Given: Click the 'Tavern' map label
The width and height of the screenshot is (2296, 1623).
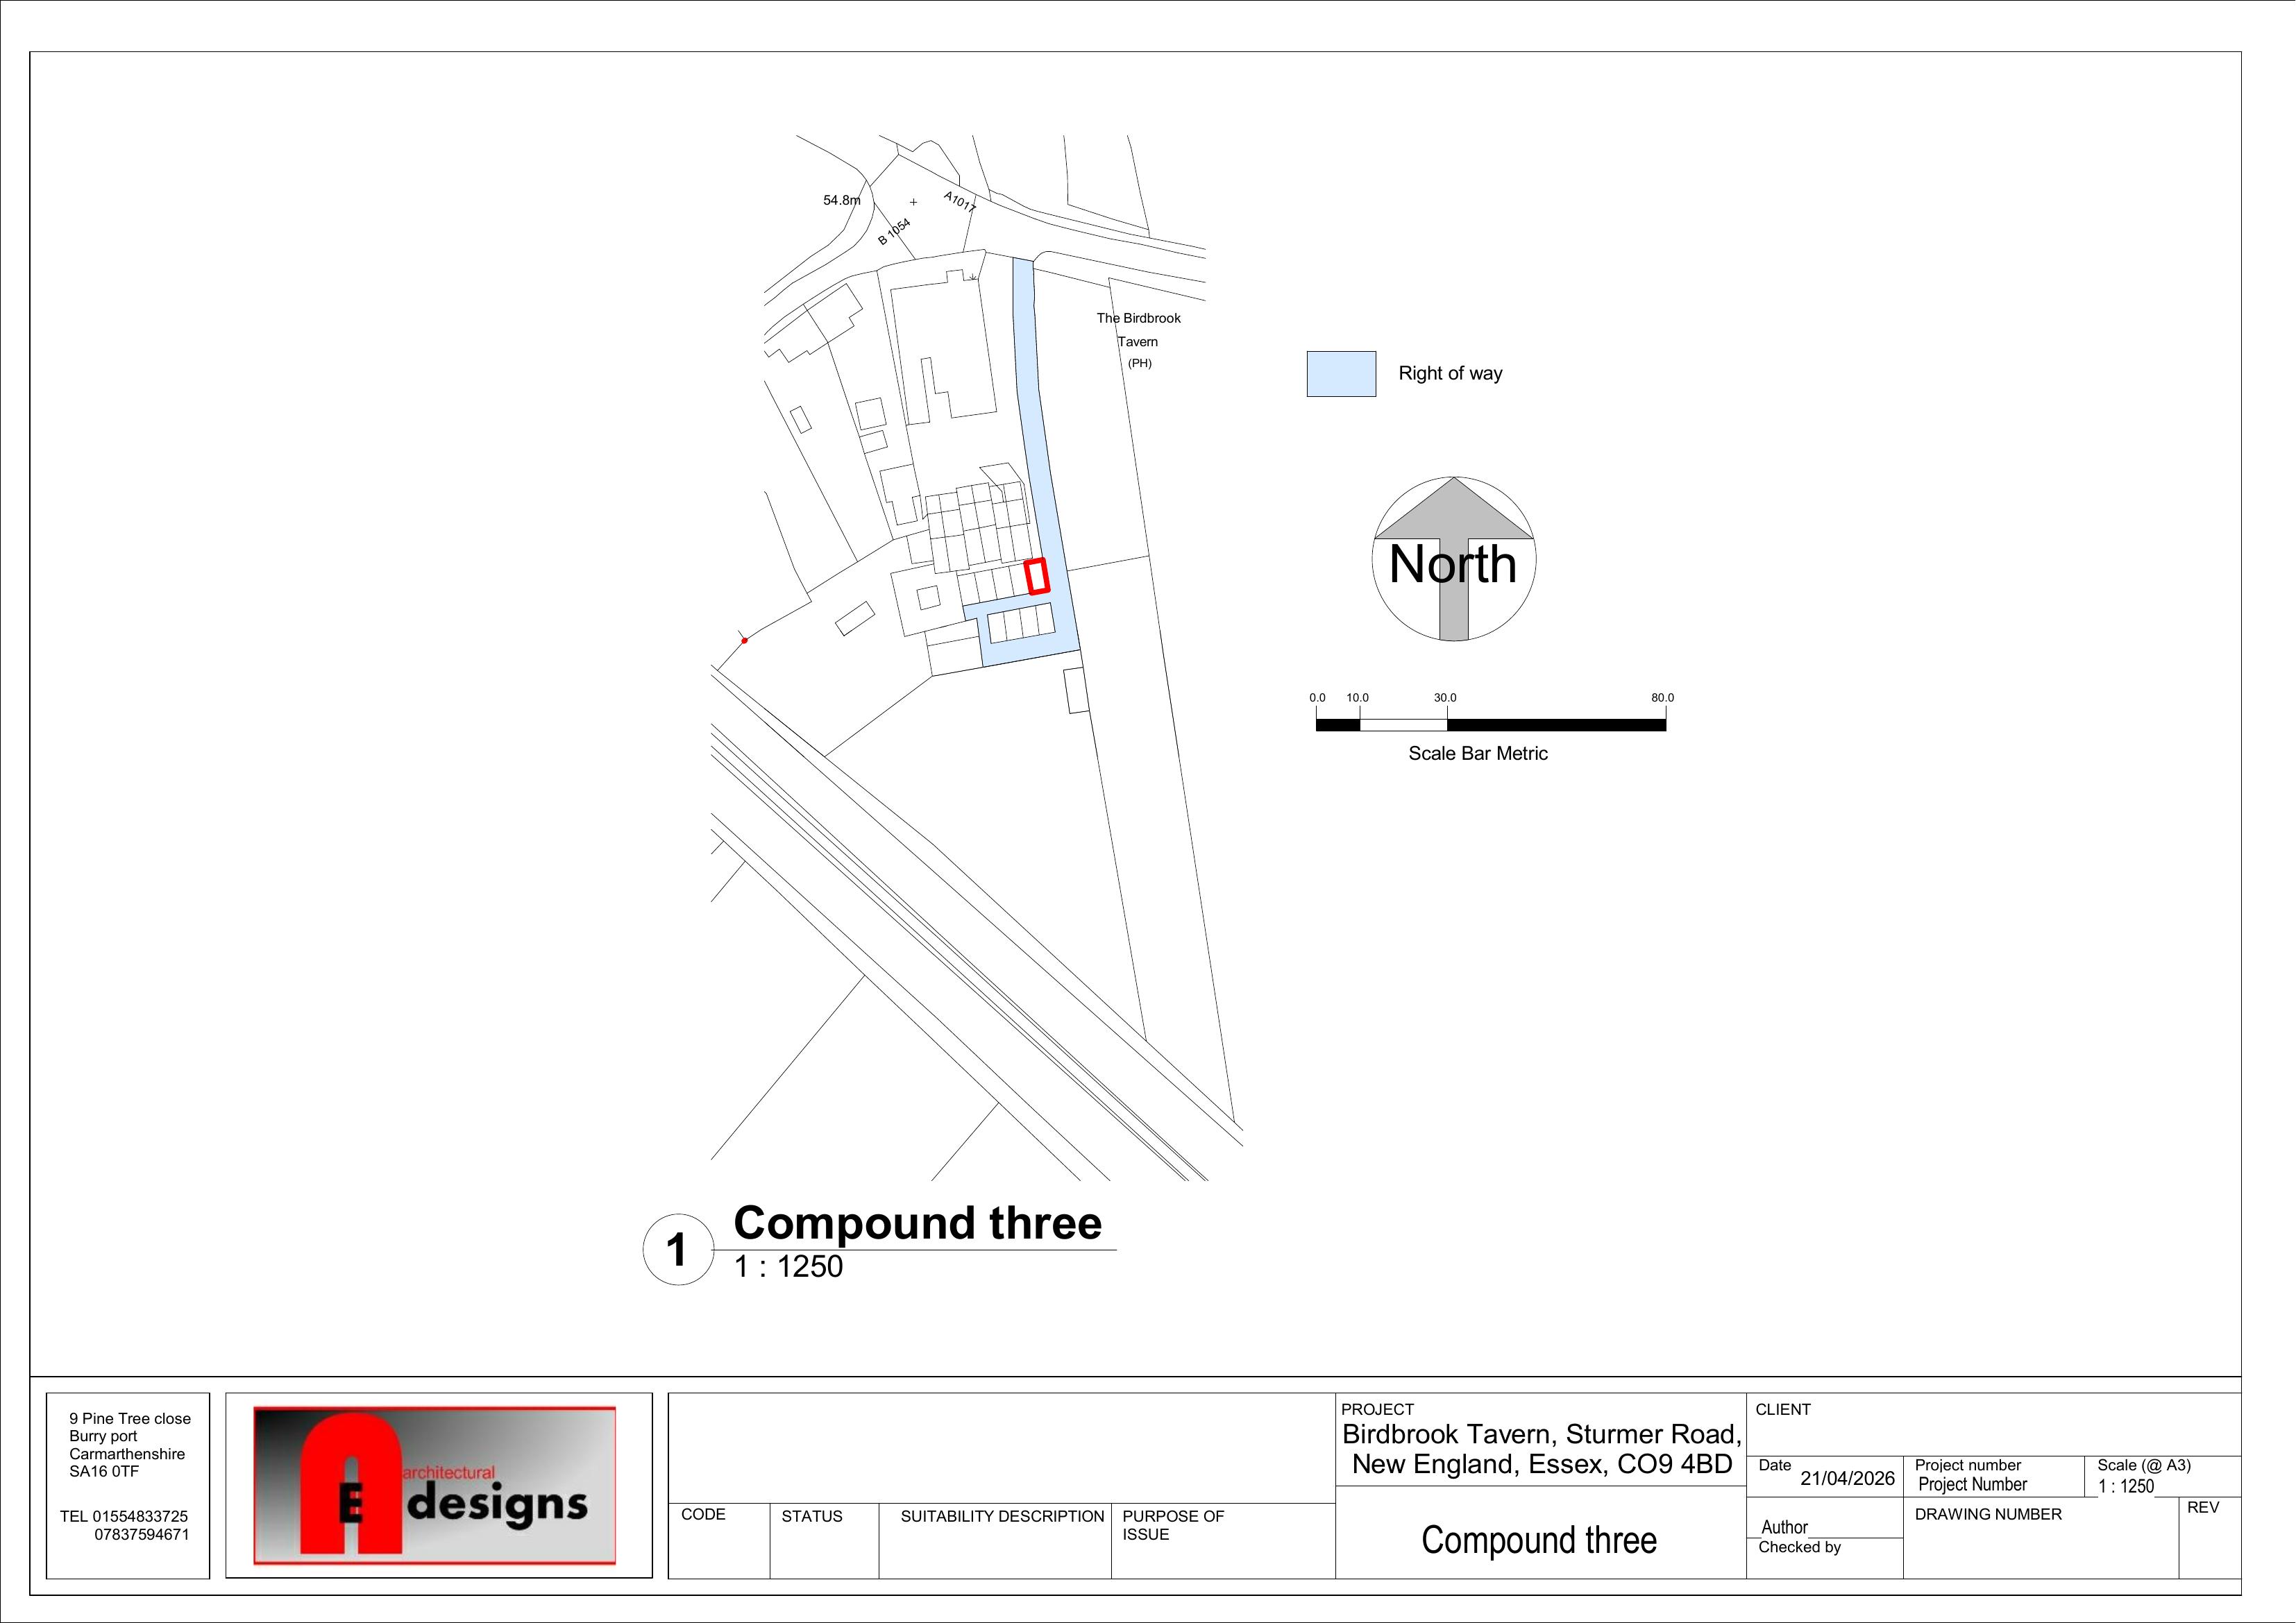Looking at the screenshot, I should coord(1138,342).
